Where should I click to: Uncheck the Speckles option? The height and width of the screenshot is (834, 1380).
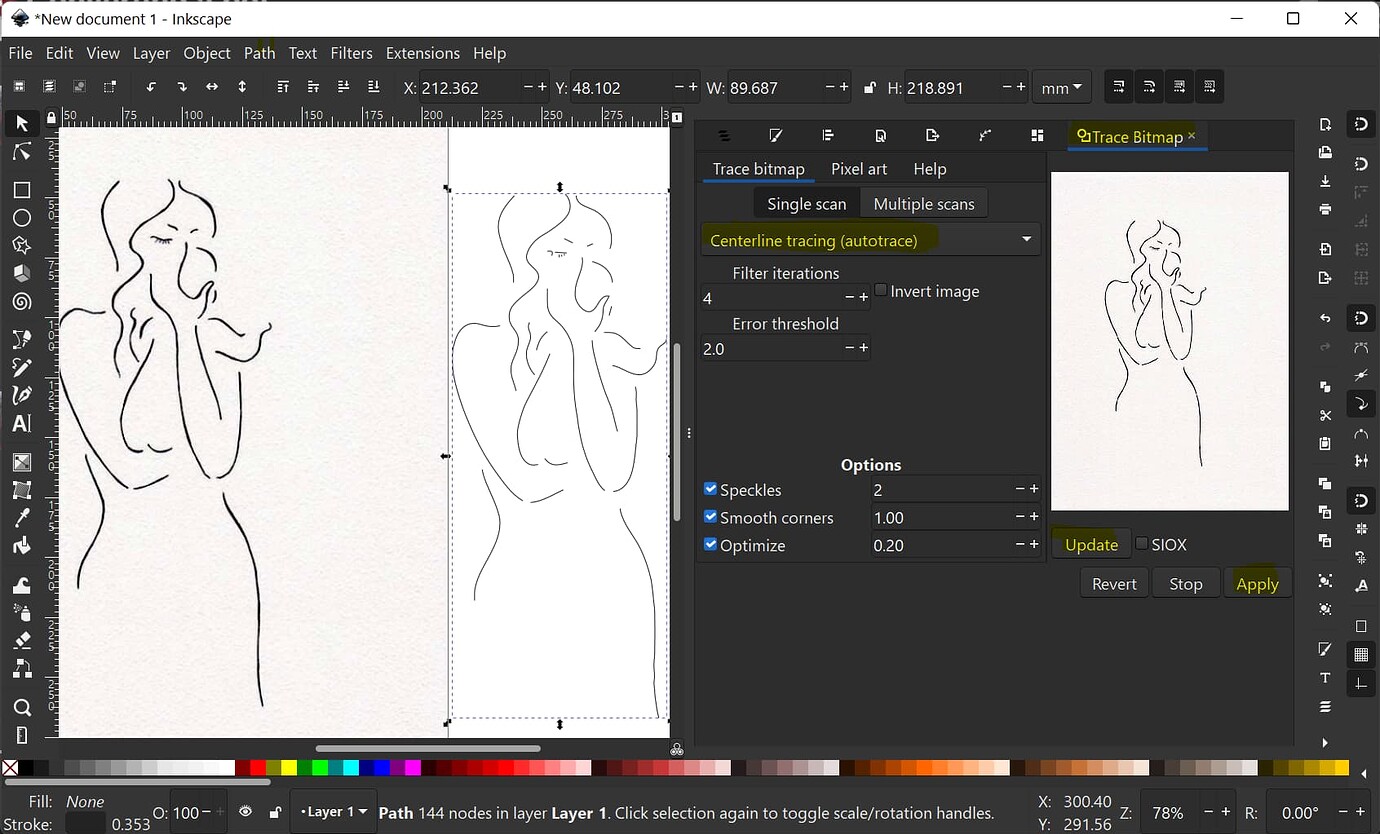point(710,489)
